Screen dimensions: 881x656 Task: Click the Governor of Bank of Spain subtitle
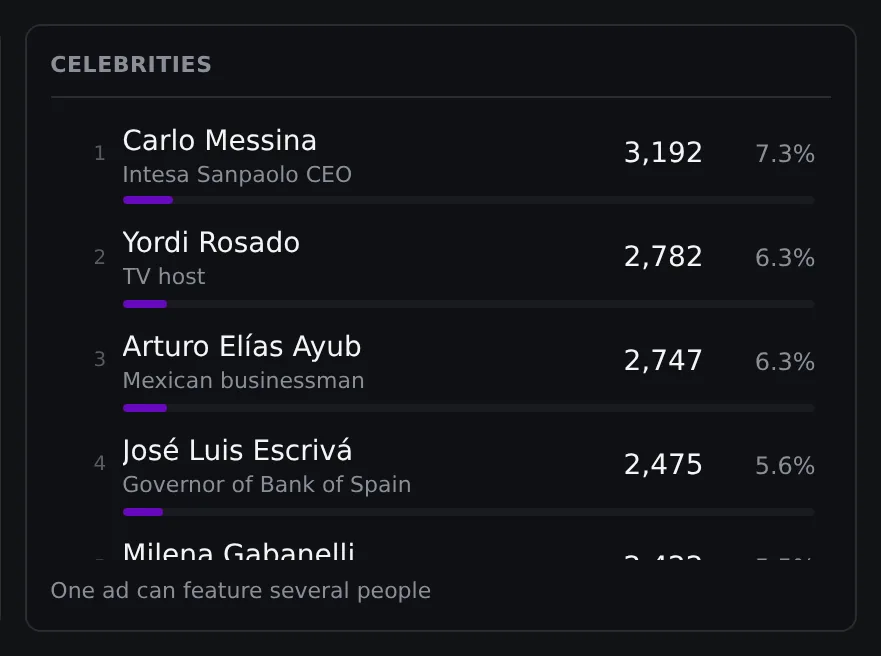tap(267, 485)
